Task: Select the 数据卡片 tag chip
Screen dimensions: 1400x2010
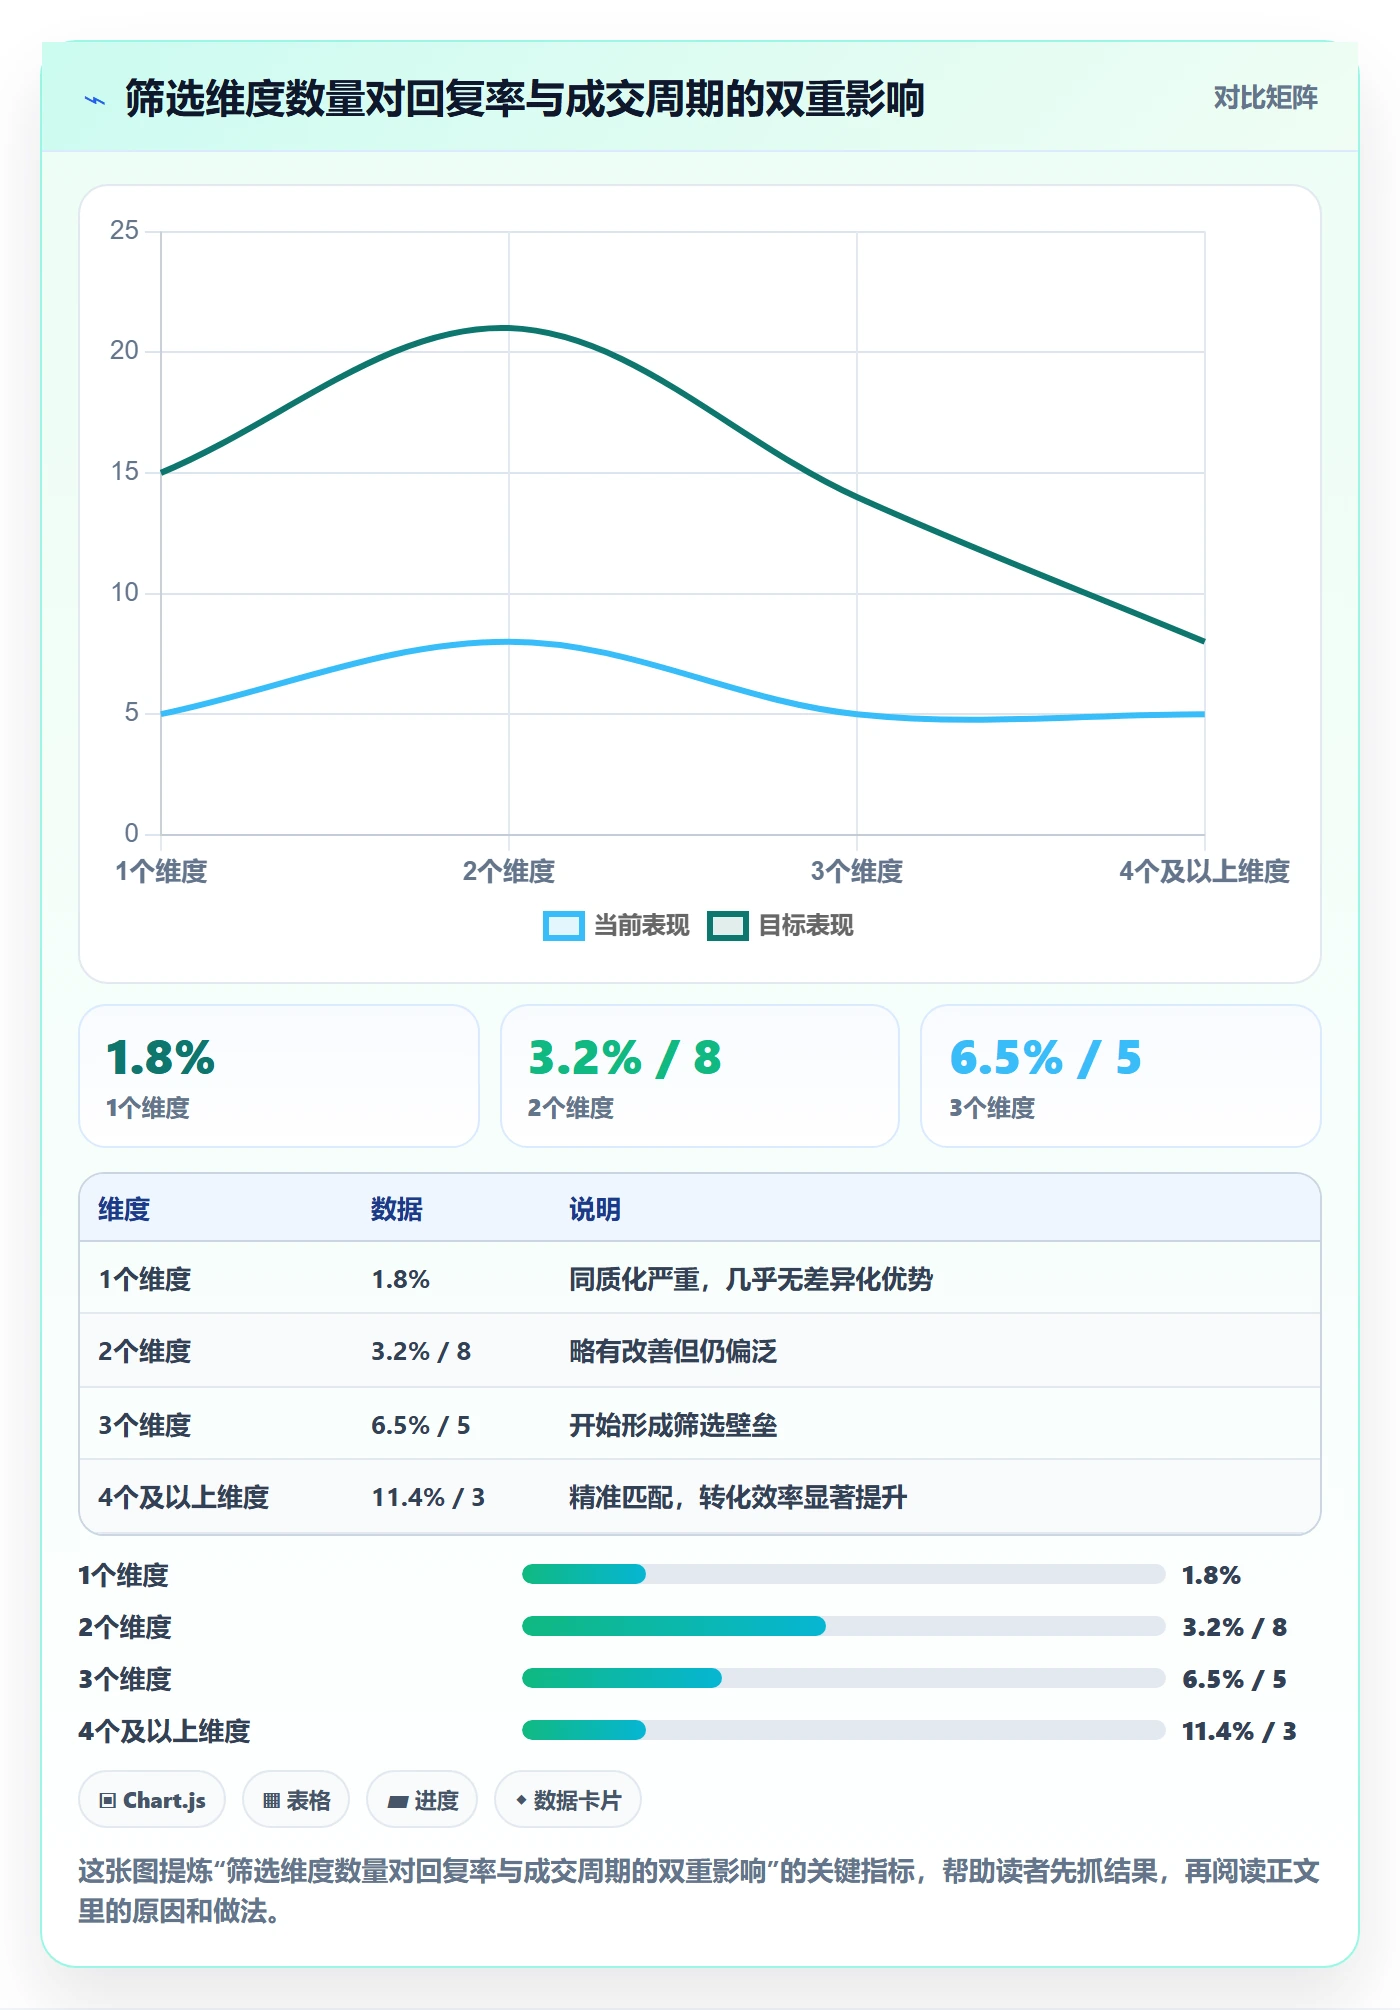Action: 568,1800
